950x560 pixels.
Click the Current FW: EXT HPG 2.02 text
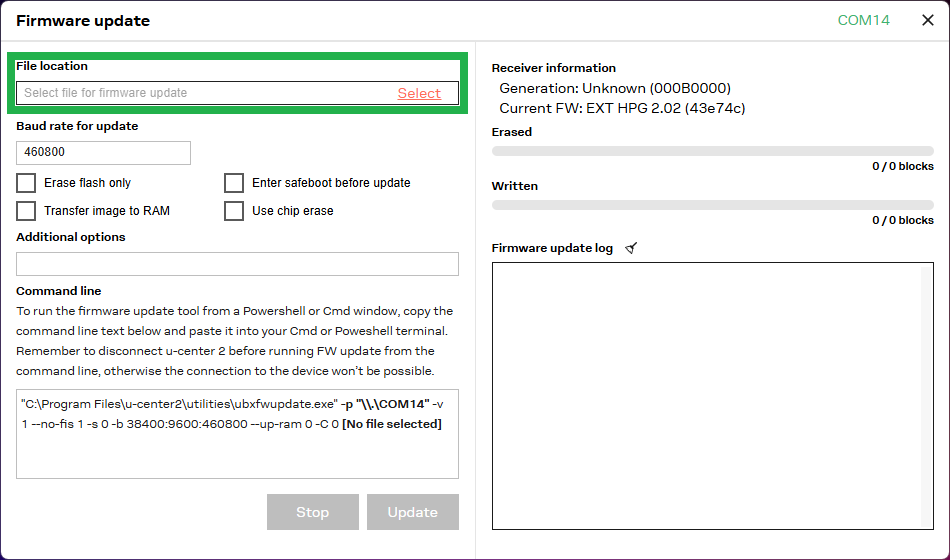click(x=622, y=108)
